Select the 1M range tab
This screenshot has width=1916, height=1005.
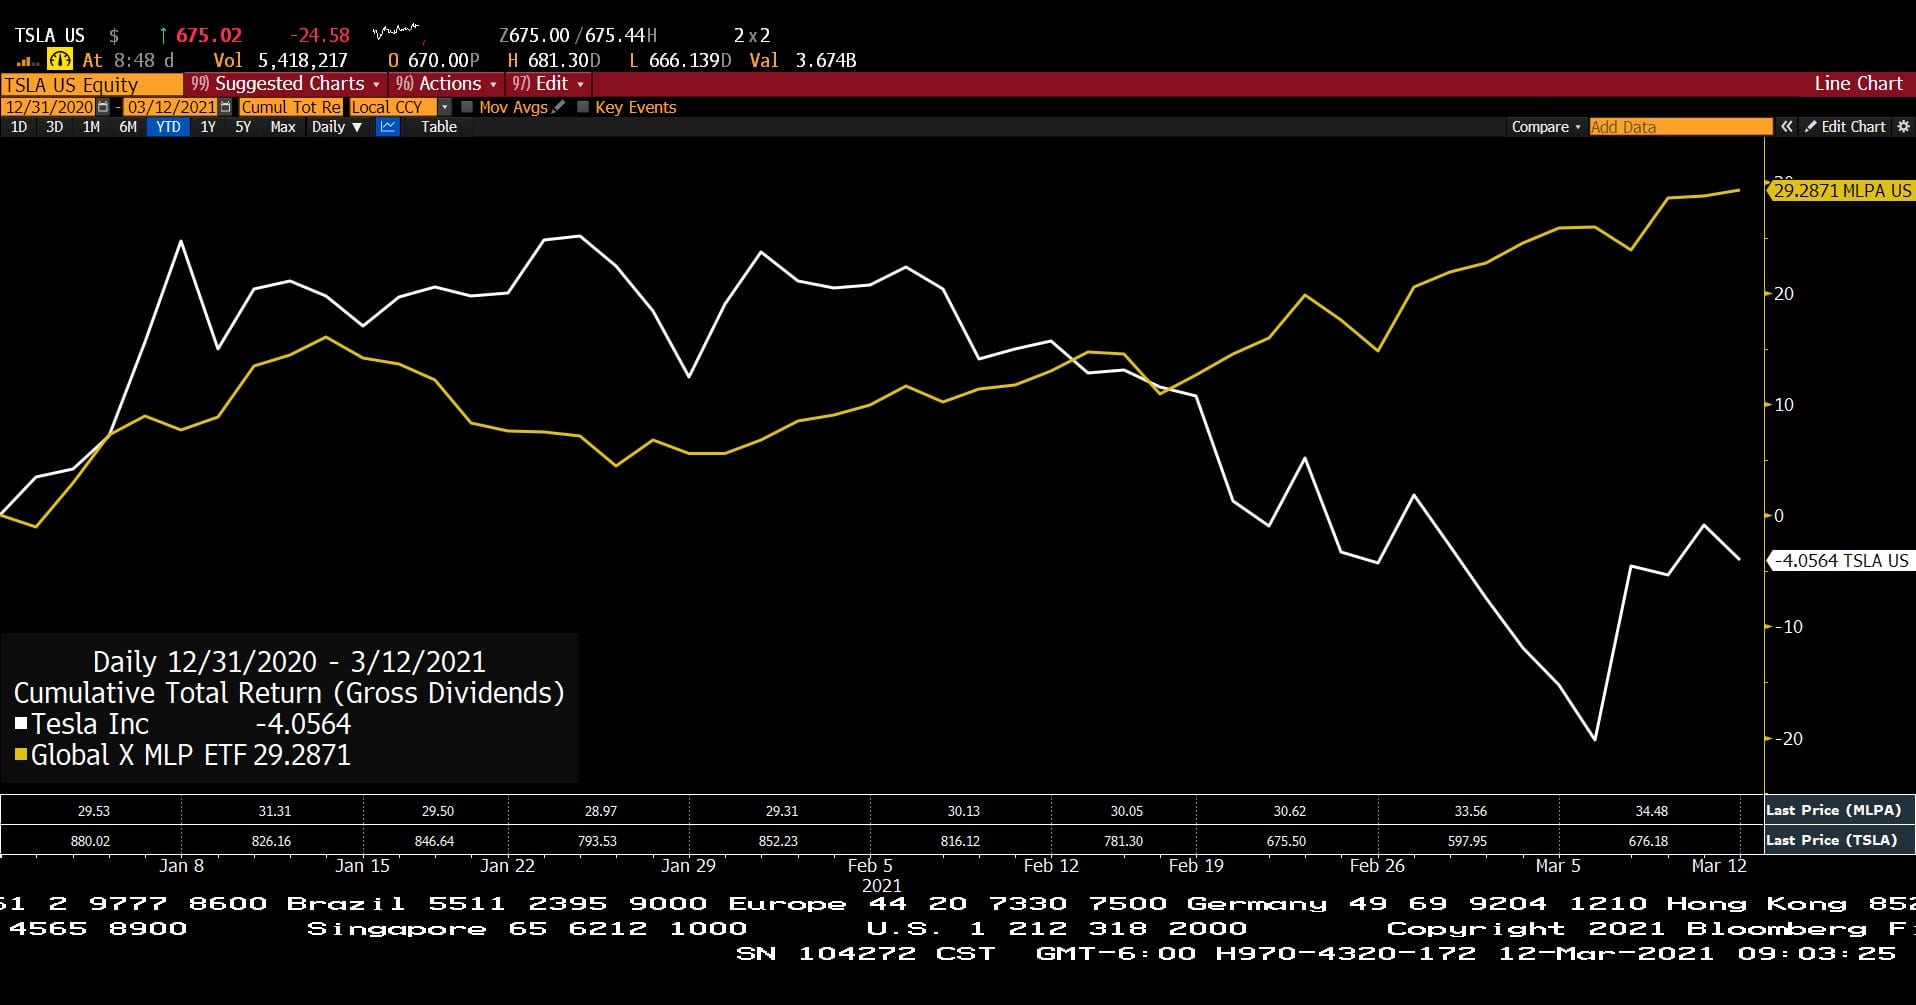pos(91,127)
